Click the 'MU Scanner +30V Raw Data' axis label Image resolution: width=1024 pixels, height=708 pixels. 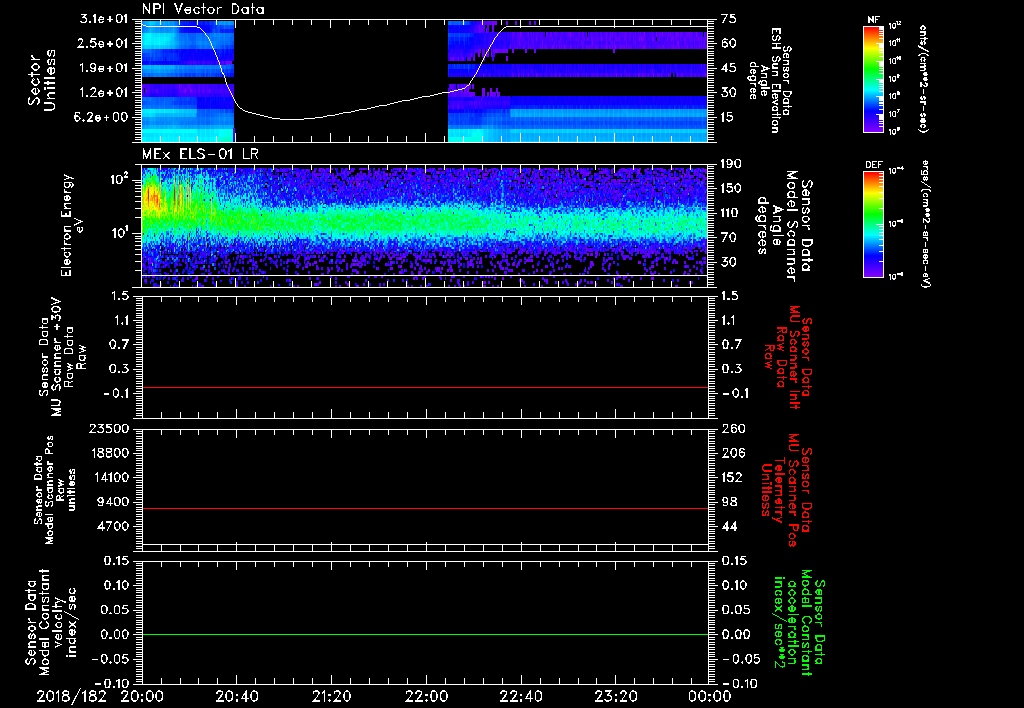(63, 357)
